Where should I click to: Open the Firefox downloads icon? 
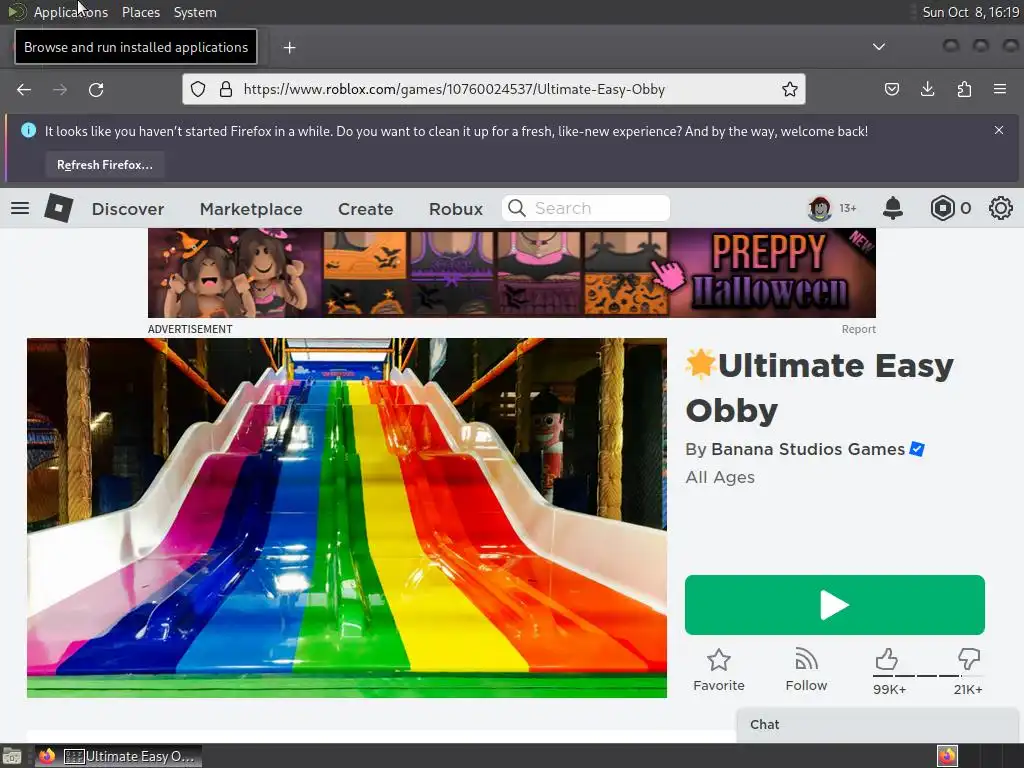[x=927, y=89]
